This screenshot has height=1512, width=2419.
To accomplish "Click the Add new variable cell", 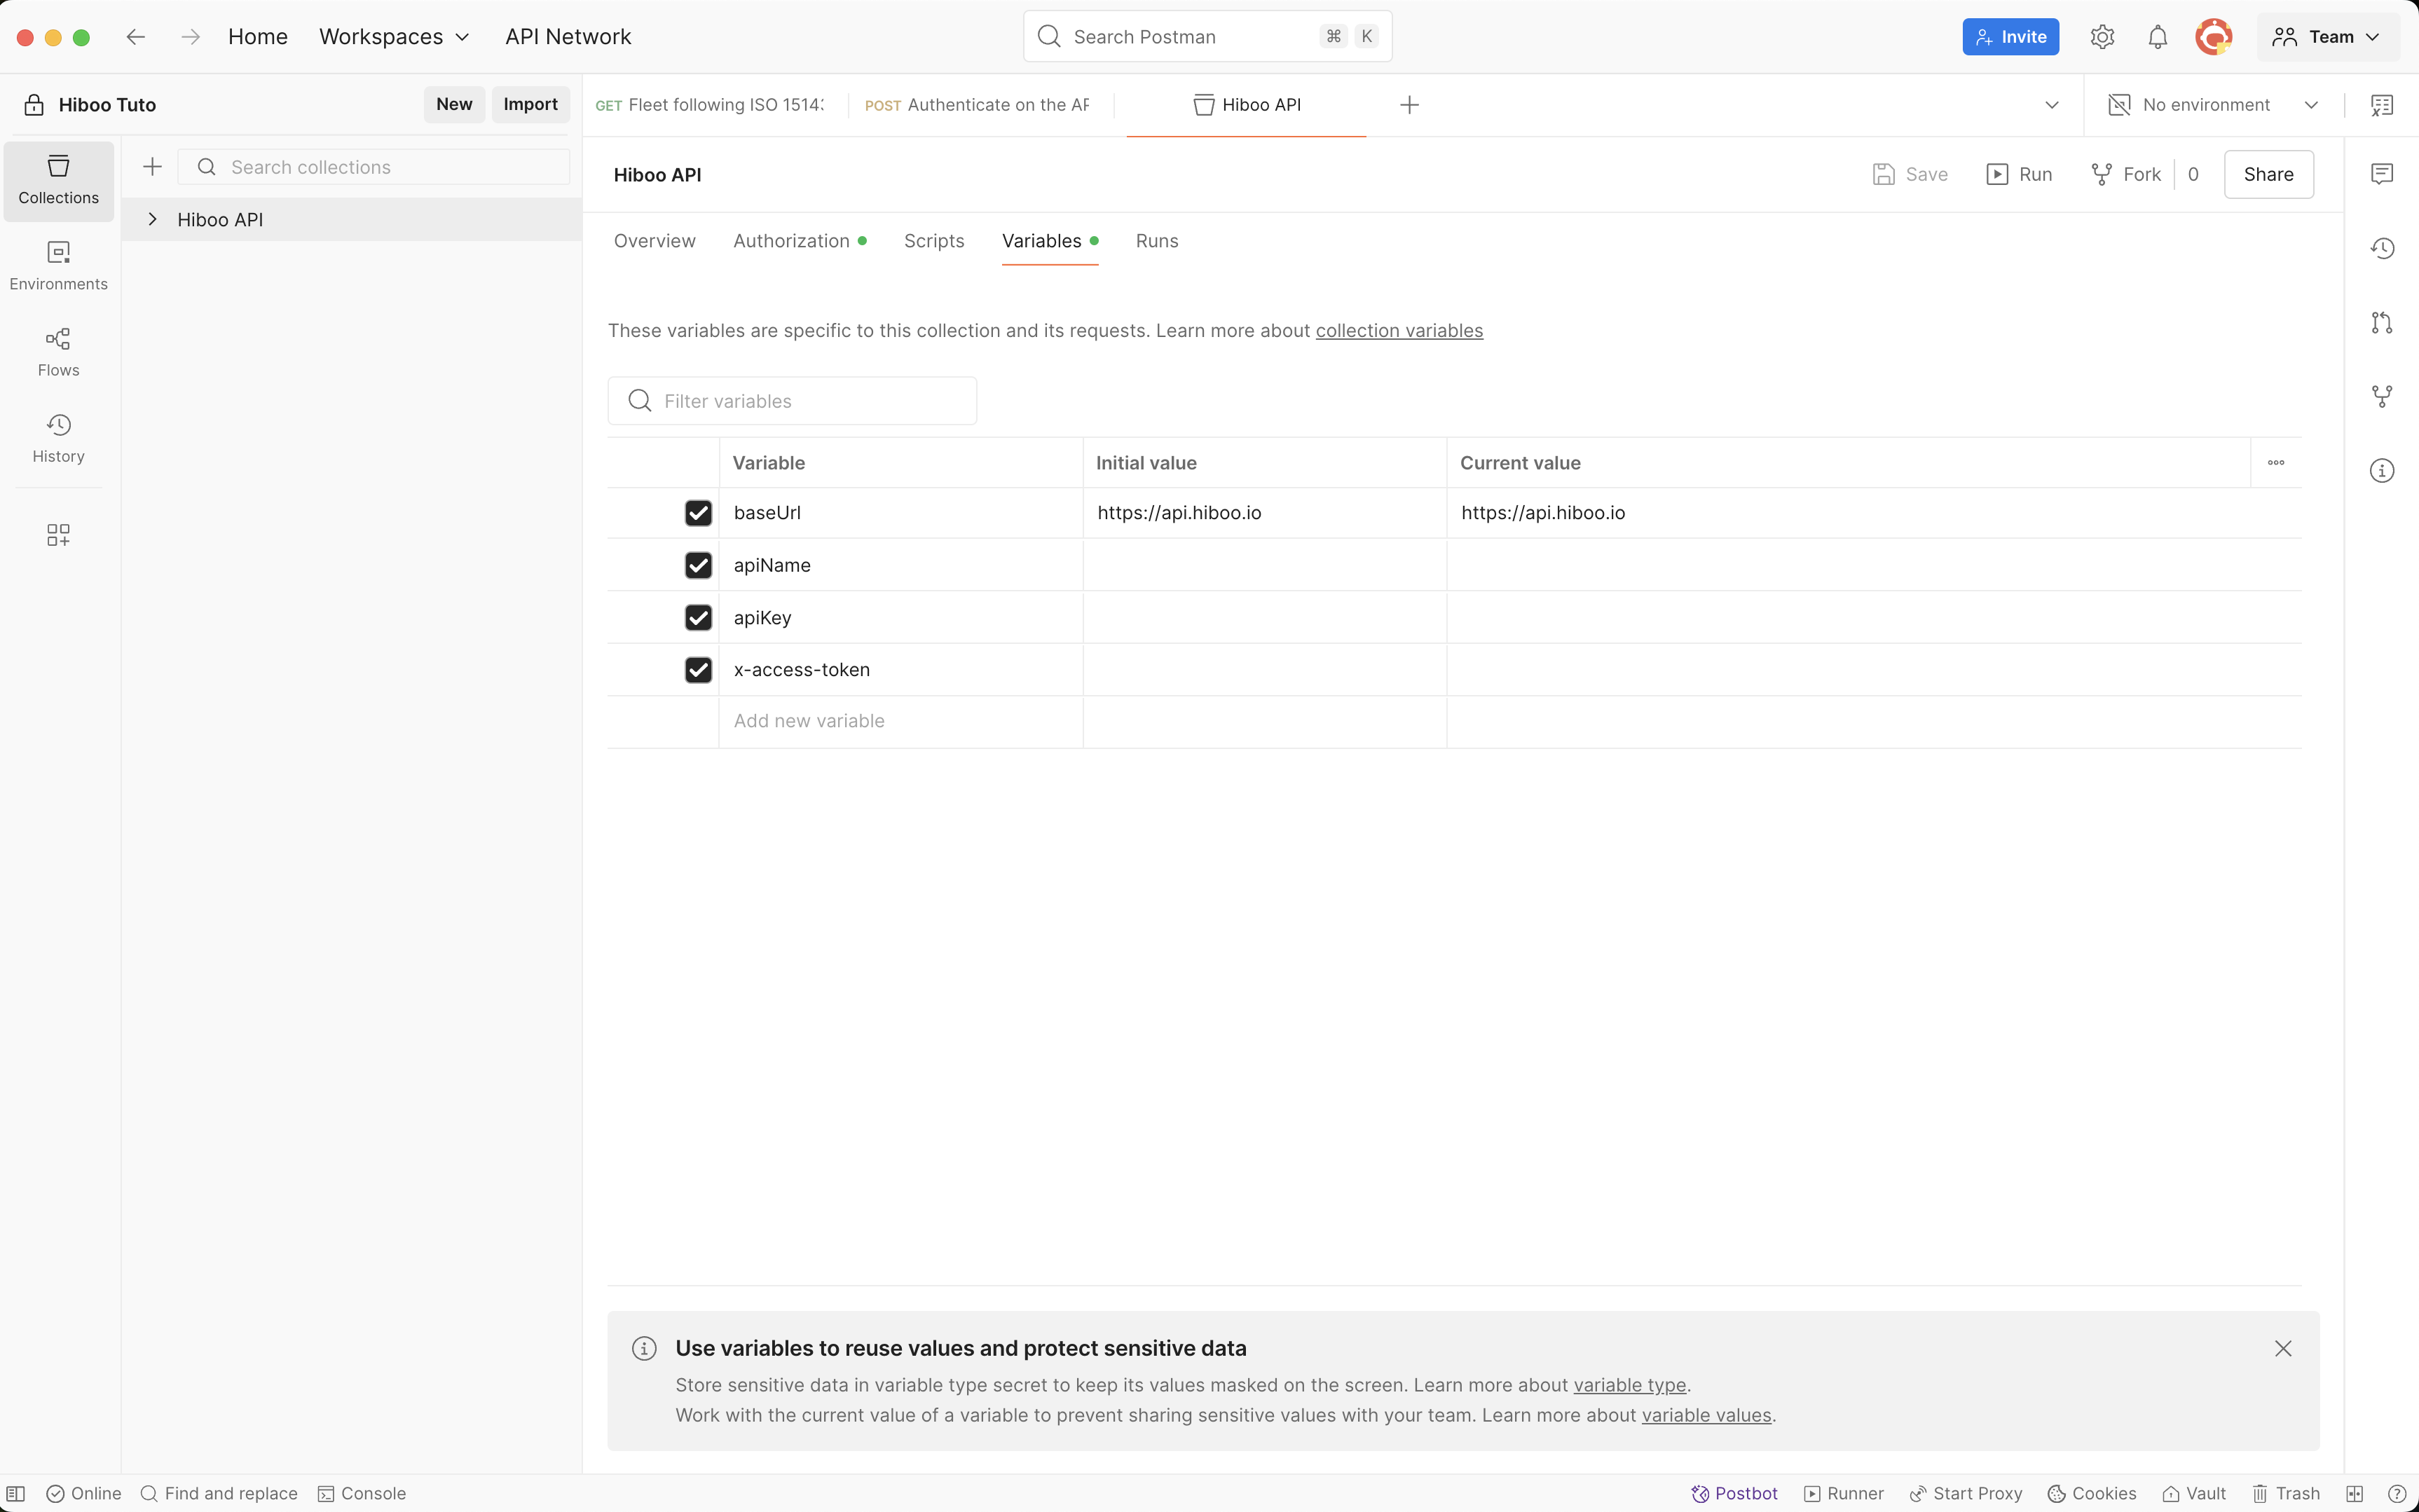I will pyautogui.click(x=900, y=721).
